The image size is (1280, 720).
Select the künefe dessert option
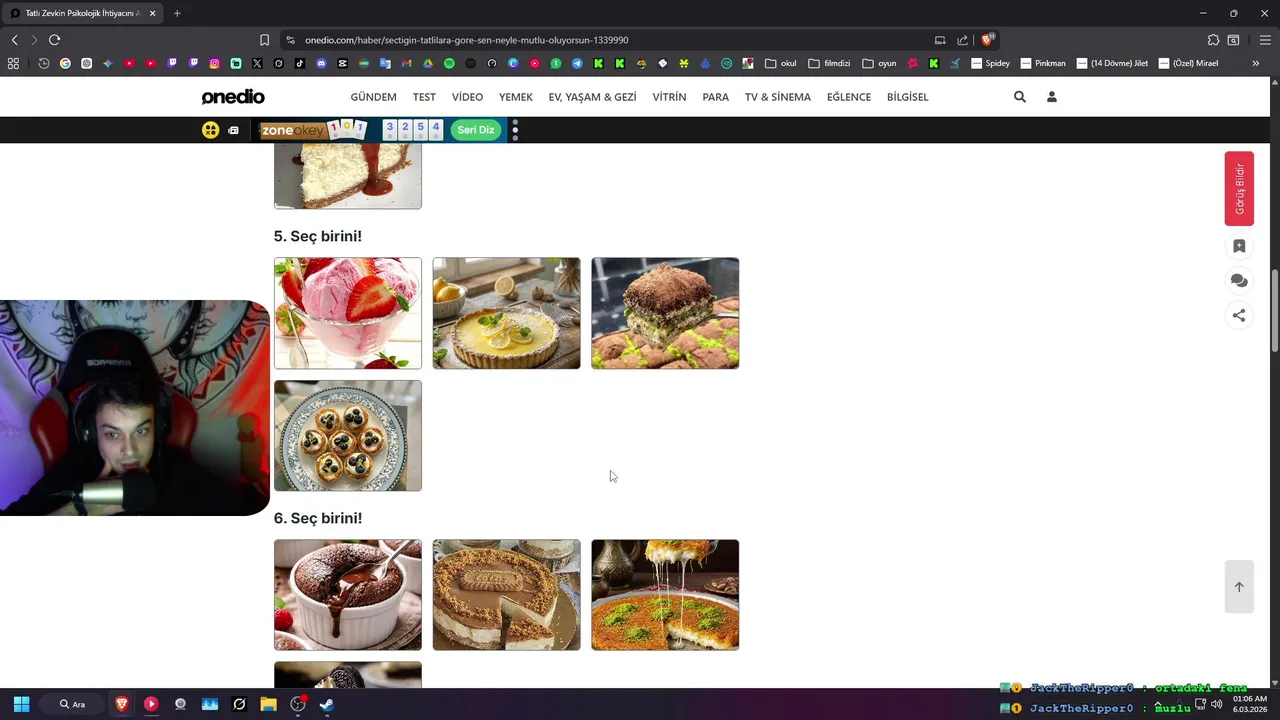[665, 595]
